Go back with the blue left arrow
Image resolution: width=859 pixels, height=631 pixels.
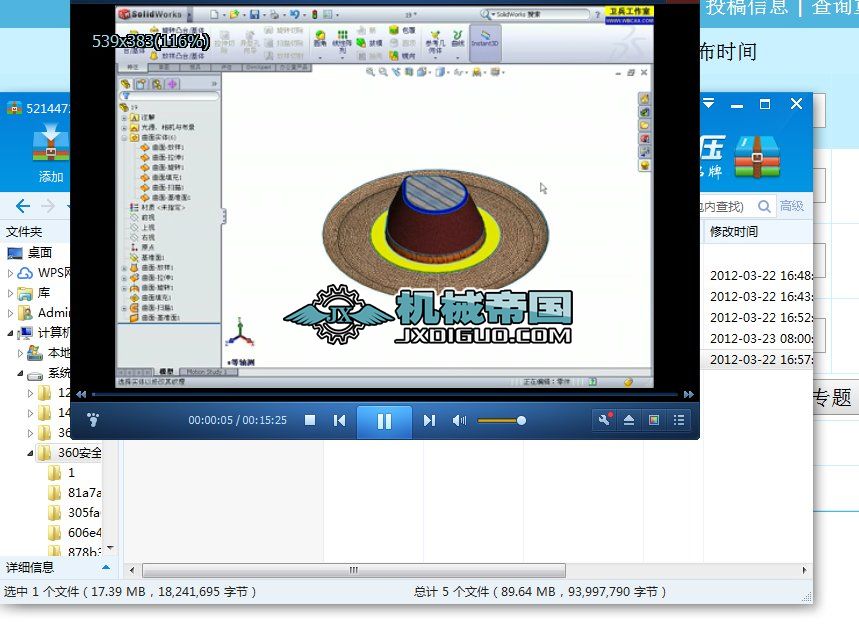(22, 206)
